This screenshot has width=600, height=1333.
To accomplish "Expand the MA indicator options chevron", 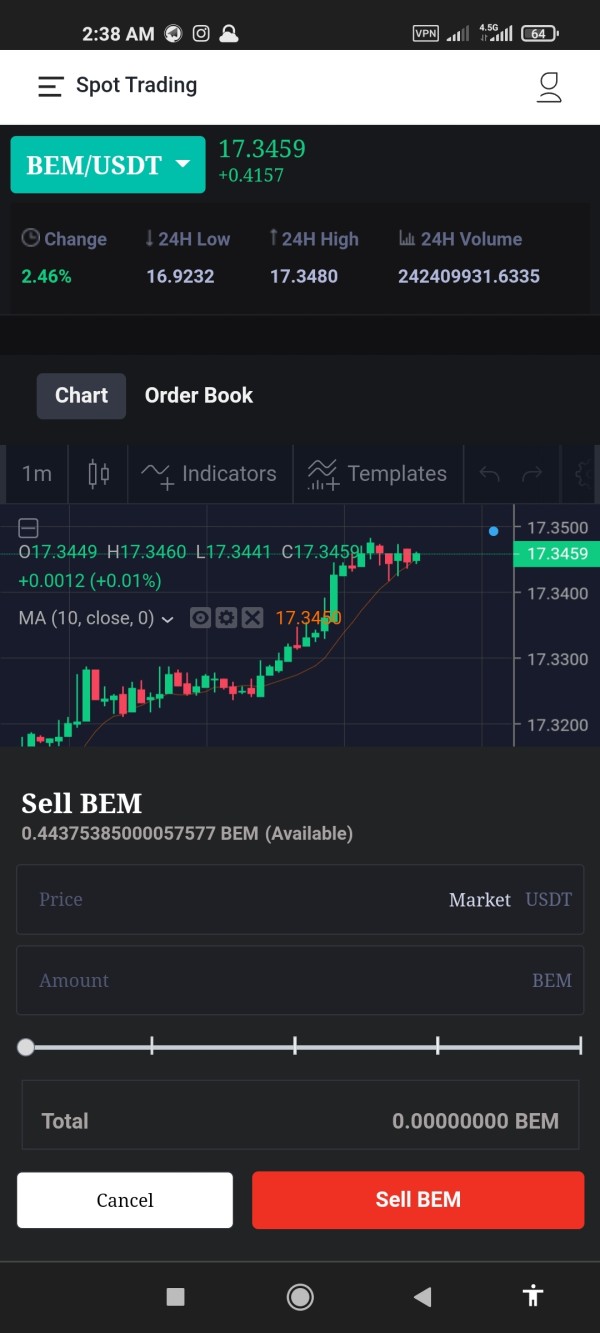I will click(168, 619).
